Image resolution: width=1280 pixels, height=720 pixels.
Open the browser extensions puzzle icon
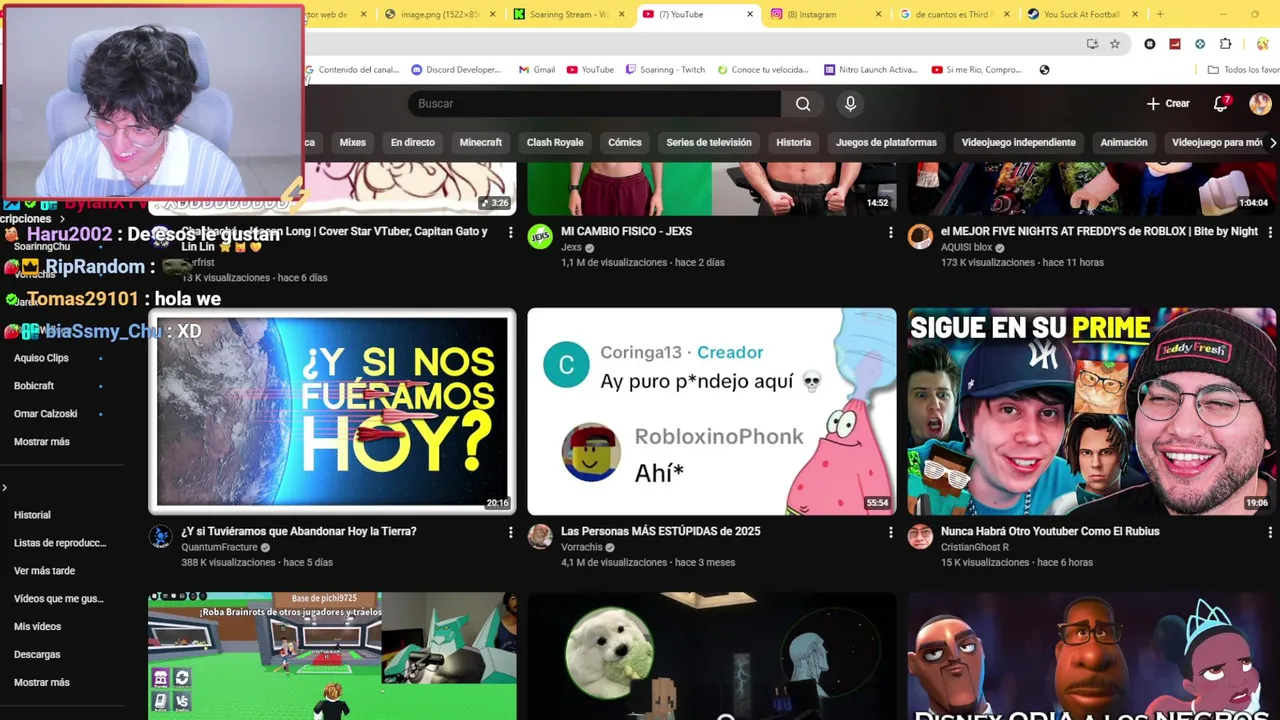pyautogui.click(x=1225, y=44)
